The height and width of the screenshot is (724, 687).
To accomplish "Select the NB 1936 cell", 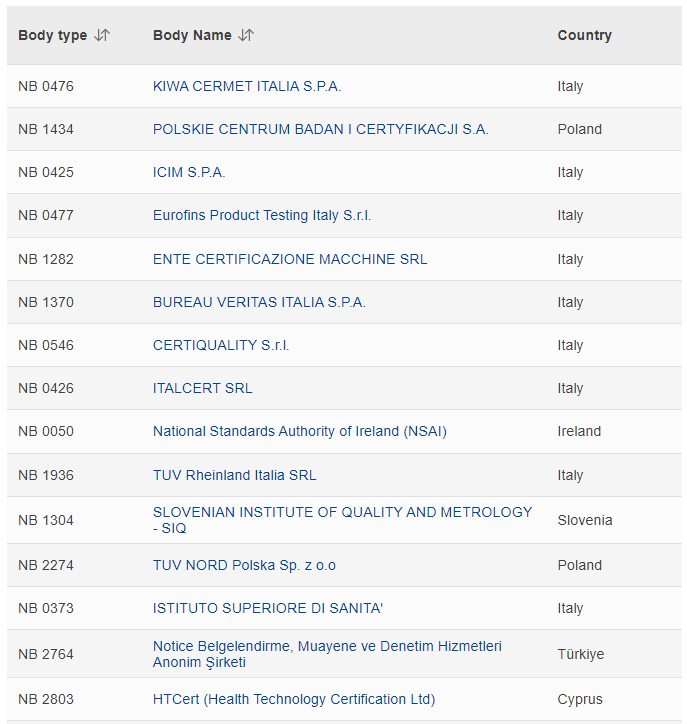I will 46,475.
